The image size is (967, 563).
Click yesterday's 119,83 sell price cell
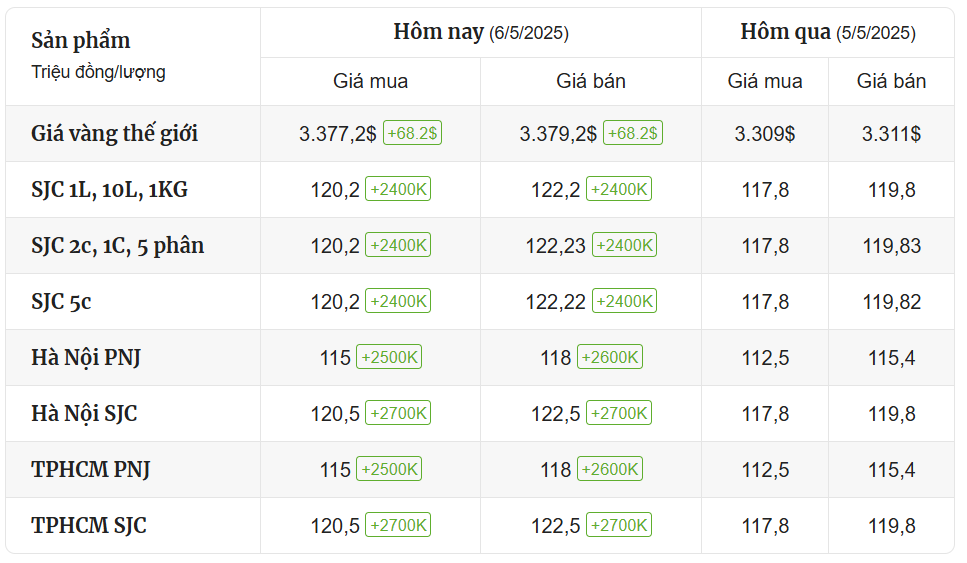click(x=892, y=246)
